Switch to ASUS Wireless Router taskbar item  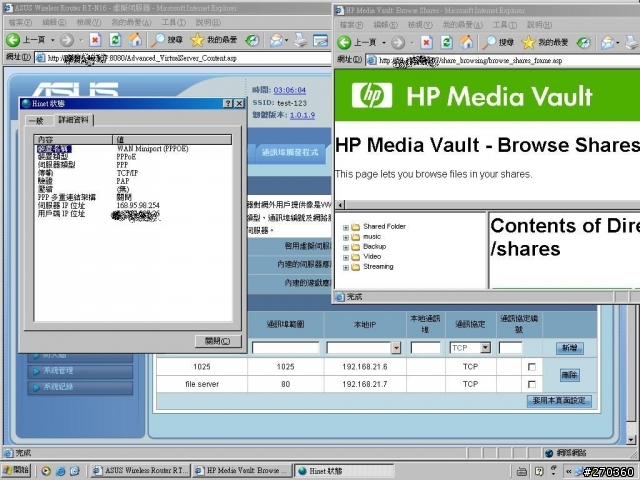coord(140,471)
